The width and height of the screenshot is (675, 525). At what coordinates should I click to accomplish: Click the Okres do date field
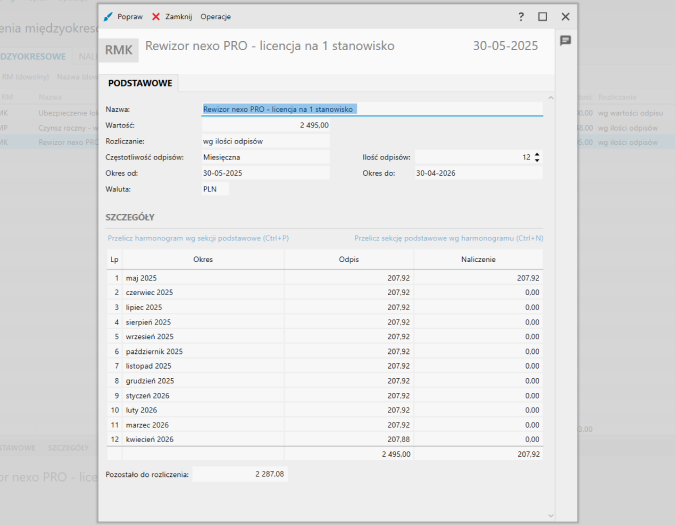tap(478, 173)
